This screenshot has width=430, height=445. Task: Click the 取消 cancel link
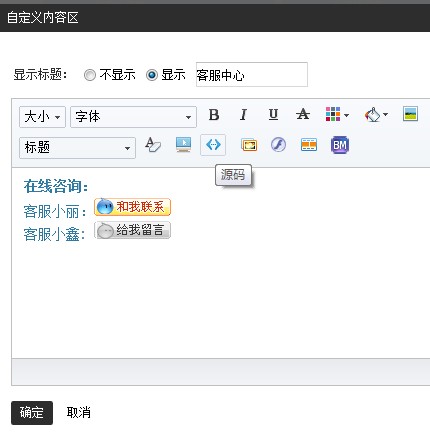click(x=79, y=413)
